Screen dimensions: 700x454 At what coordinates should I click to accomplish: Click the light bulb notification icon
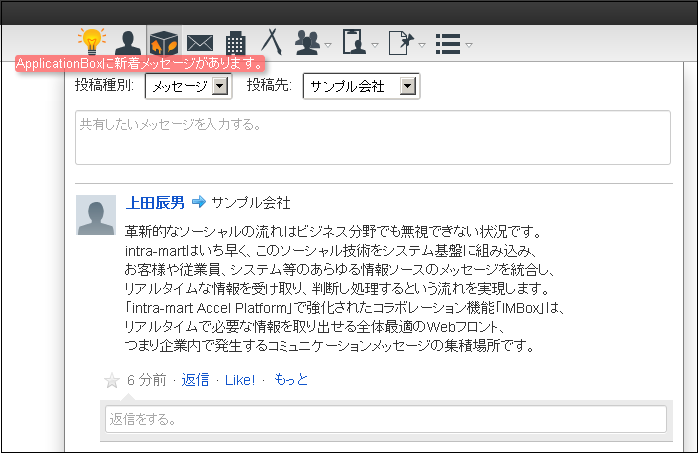click(92, 41)
